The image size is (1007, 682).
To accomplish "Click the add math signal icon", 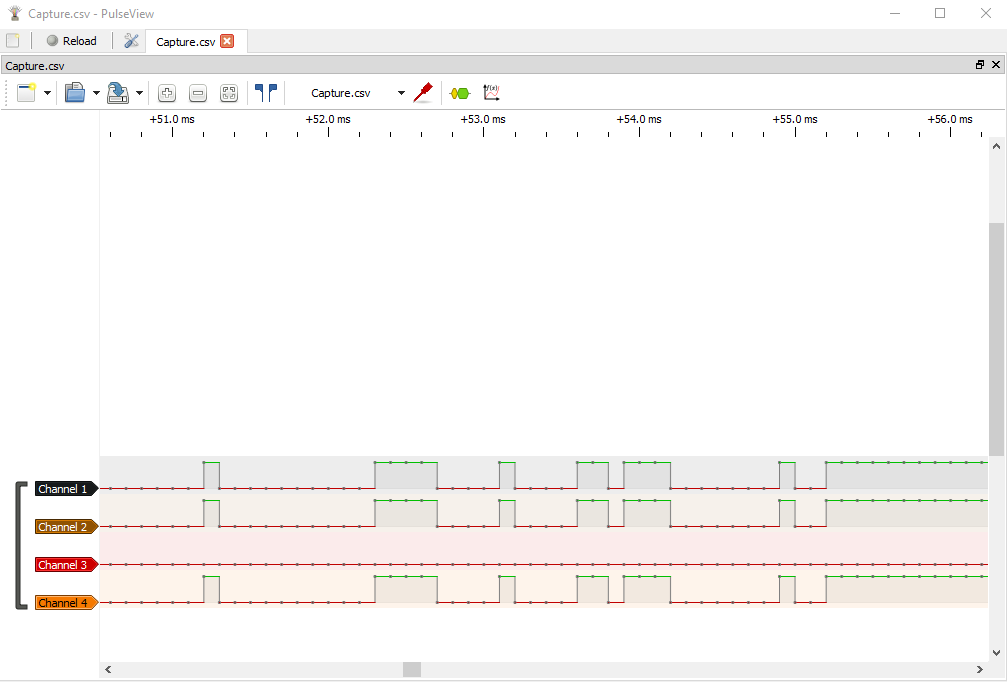I will coord(491,92).
